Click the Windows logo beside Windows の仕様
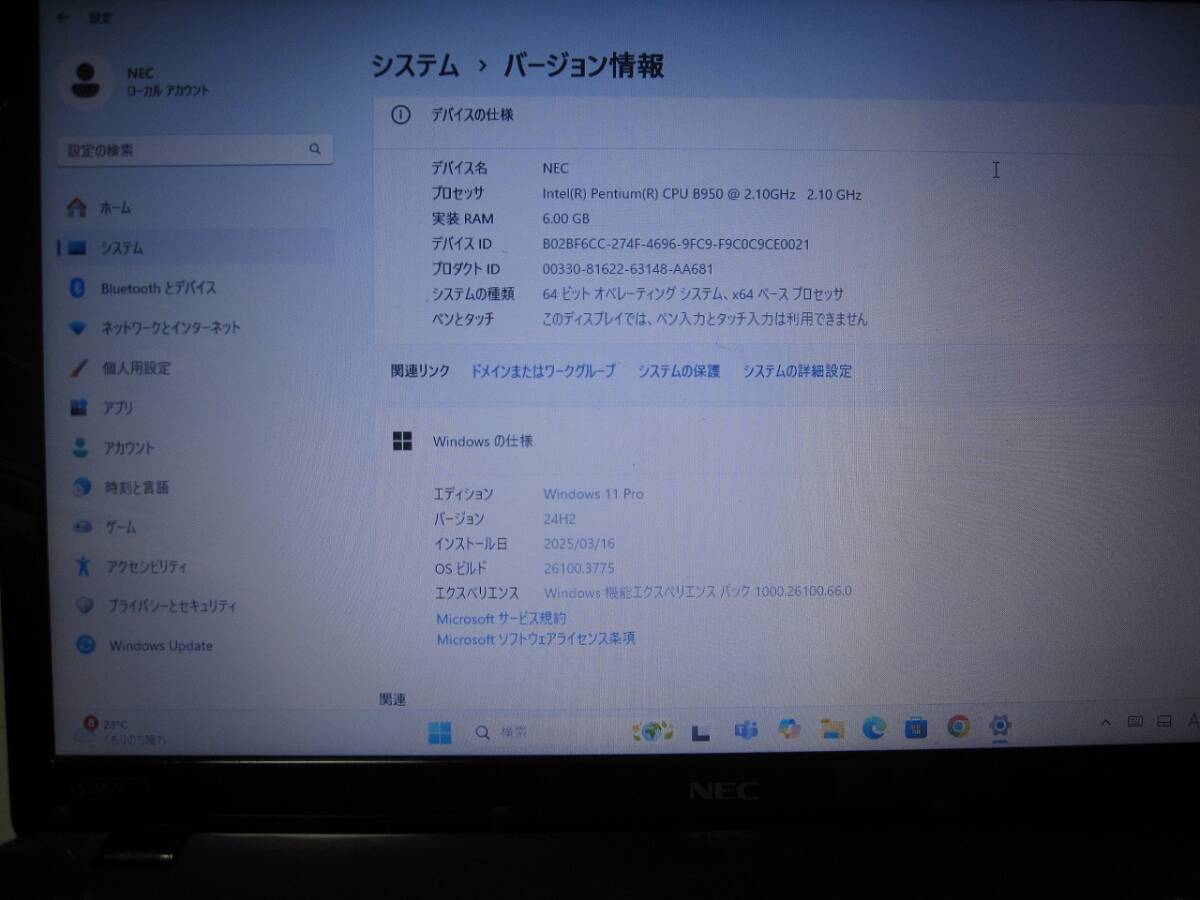1200x900 pixels. click(x=402, y=441)
